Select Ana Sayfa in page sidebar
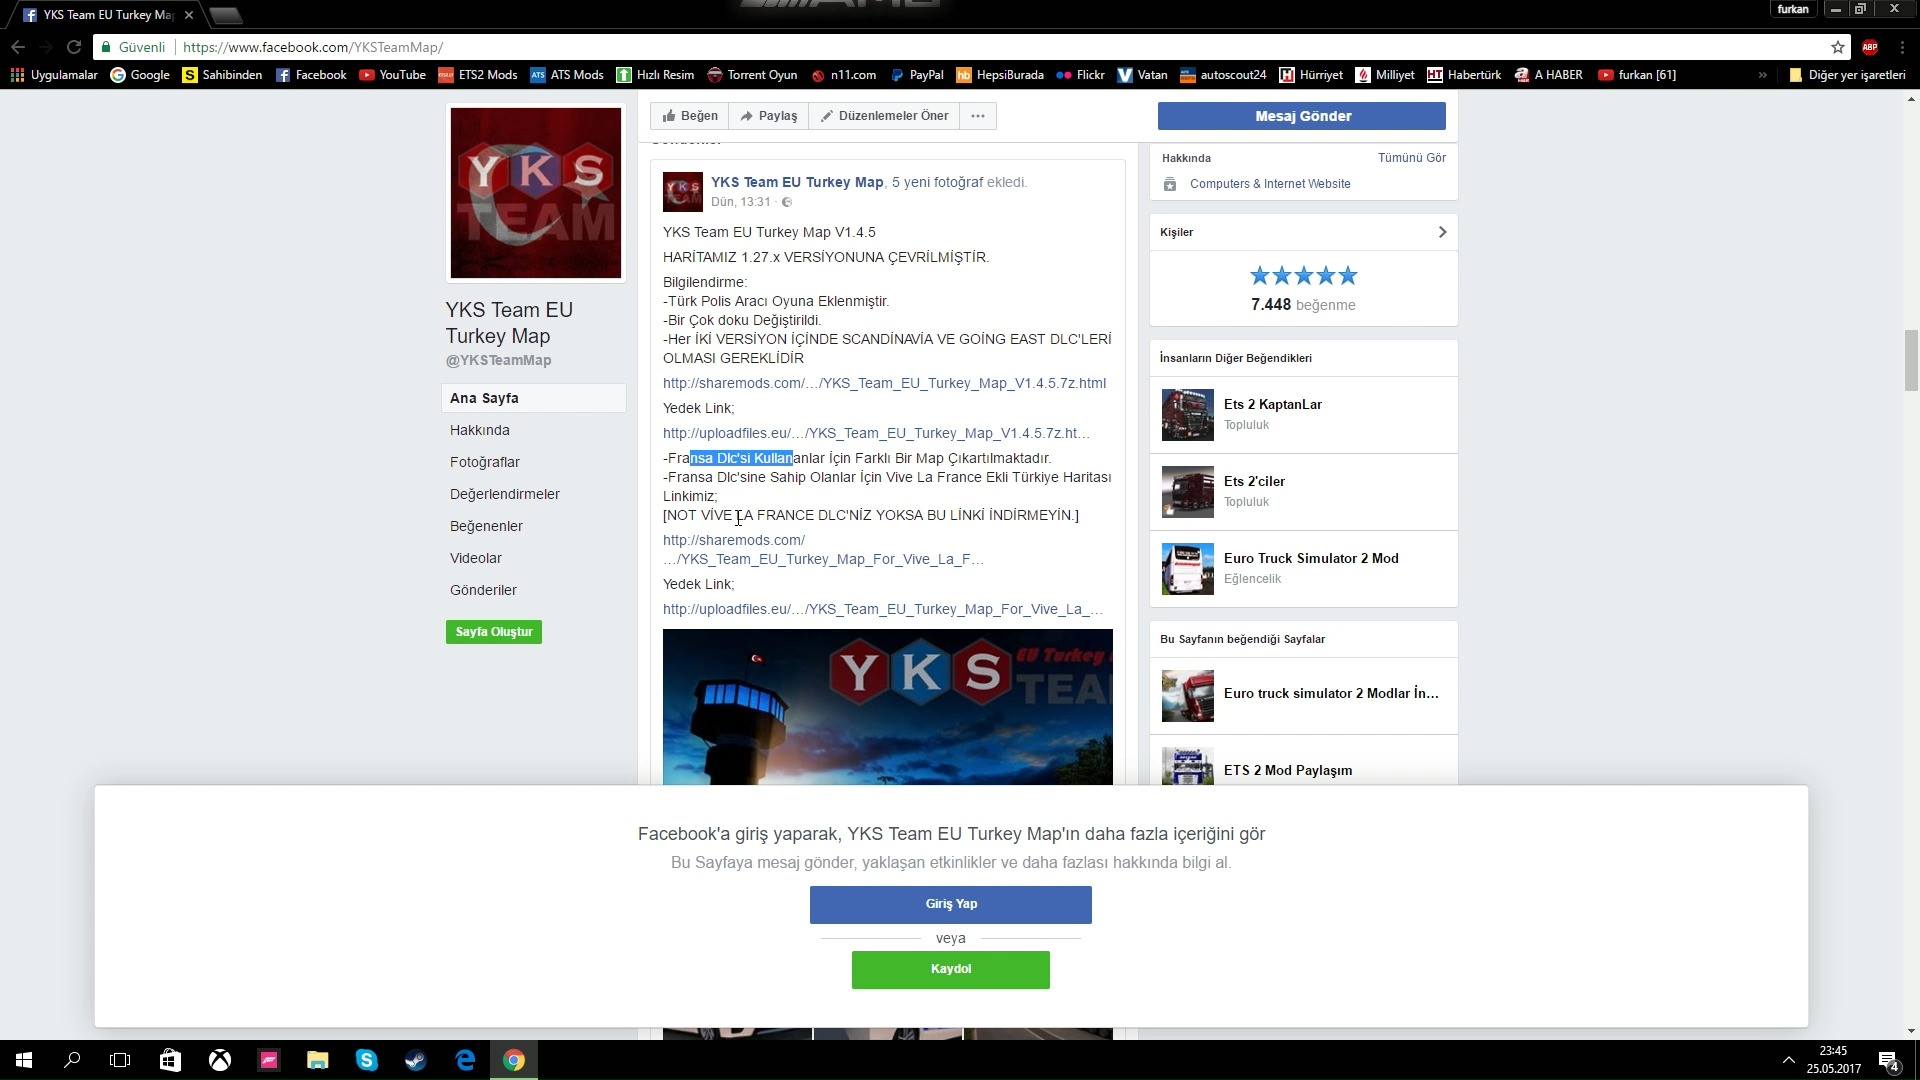 (x=534, y=398)
